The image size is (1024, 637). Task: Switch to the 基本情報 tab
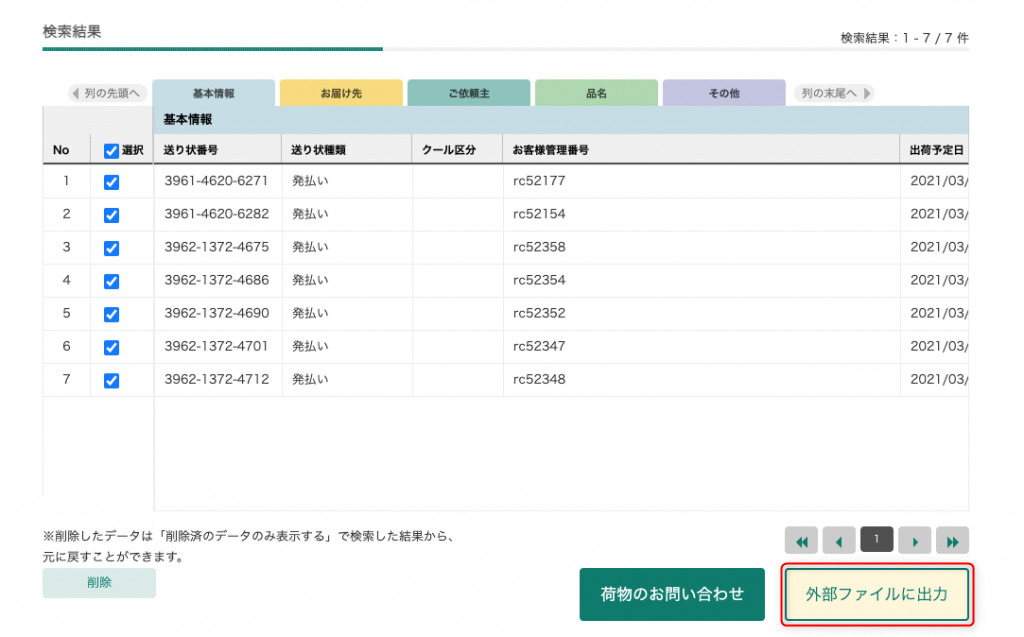coord(213,93)
